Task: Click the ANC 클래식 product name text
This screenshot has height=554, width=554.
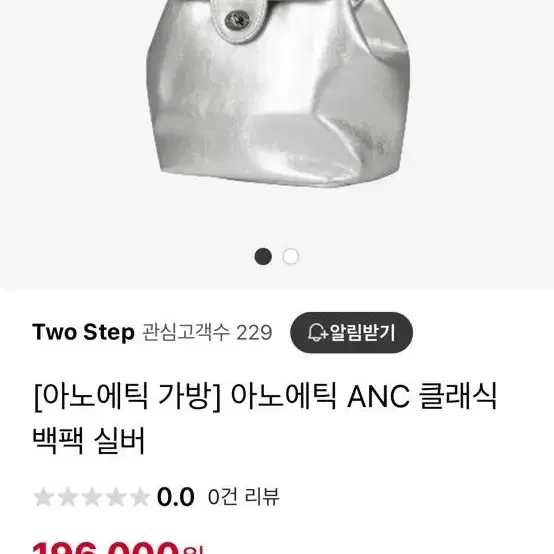Action: tap(422, 396)
